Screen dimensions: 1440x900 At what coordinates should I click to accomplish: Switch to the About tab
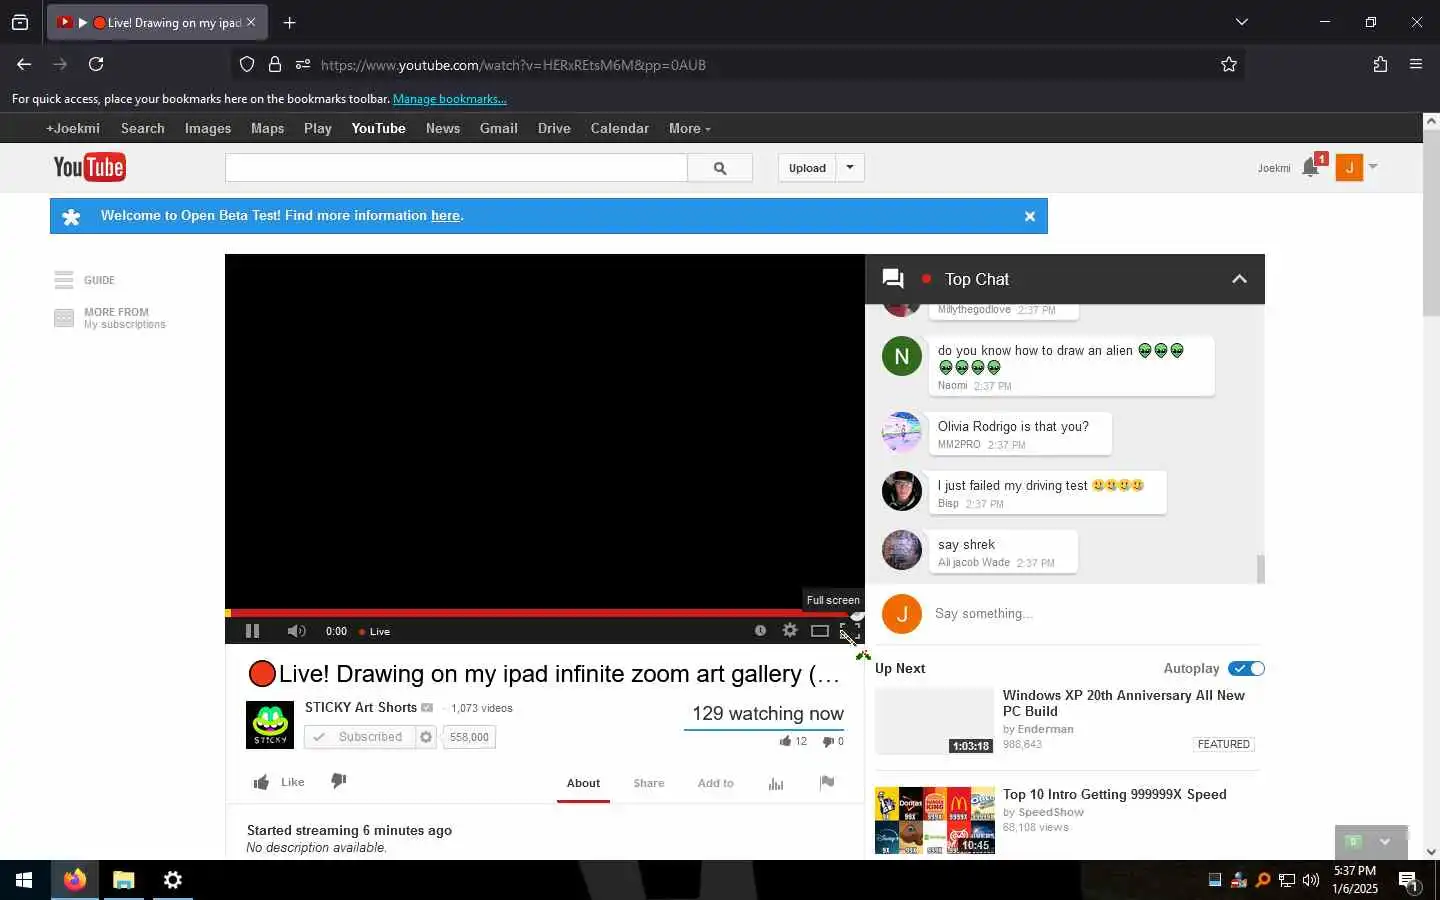tap(583, 783)
